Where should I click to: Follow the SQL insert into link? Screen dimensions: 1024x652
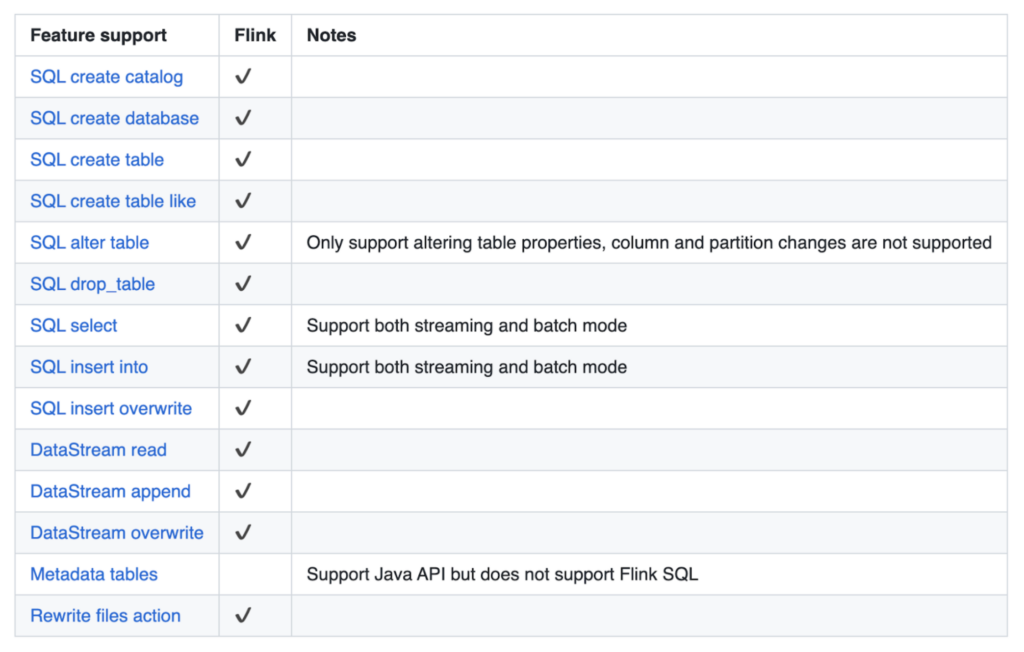[89, 367]
